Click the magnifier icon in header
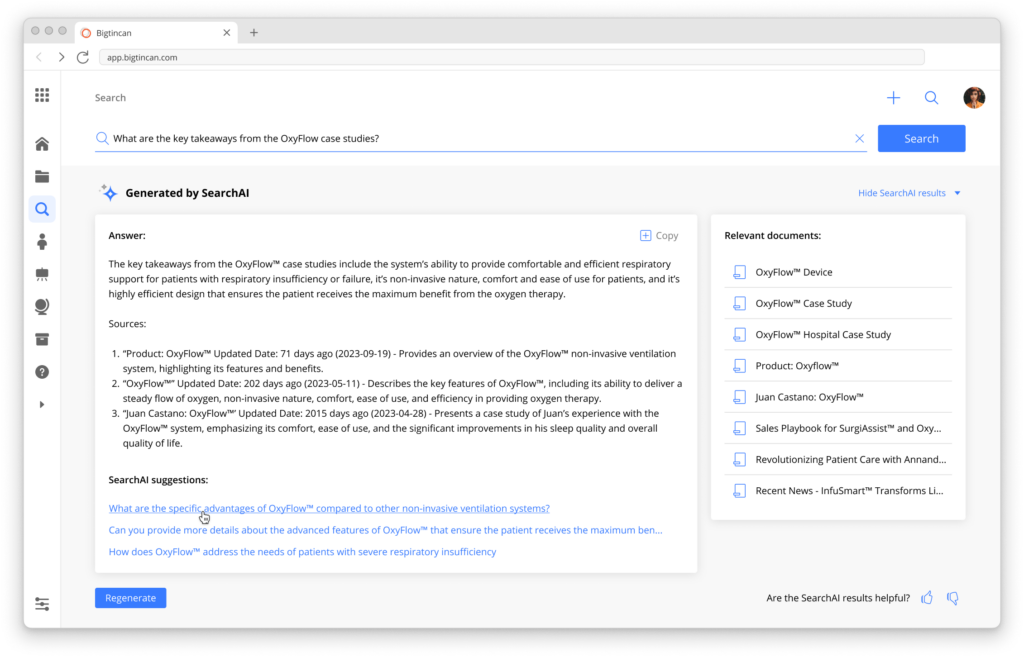The image size is (1024, 657). click(x=931, y=98)
